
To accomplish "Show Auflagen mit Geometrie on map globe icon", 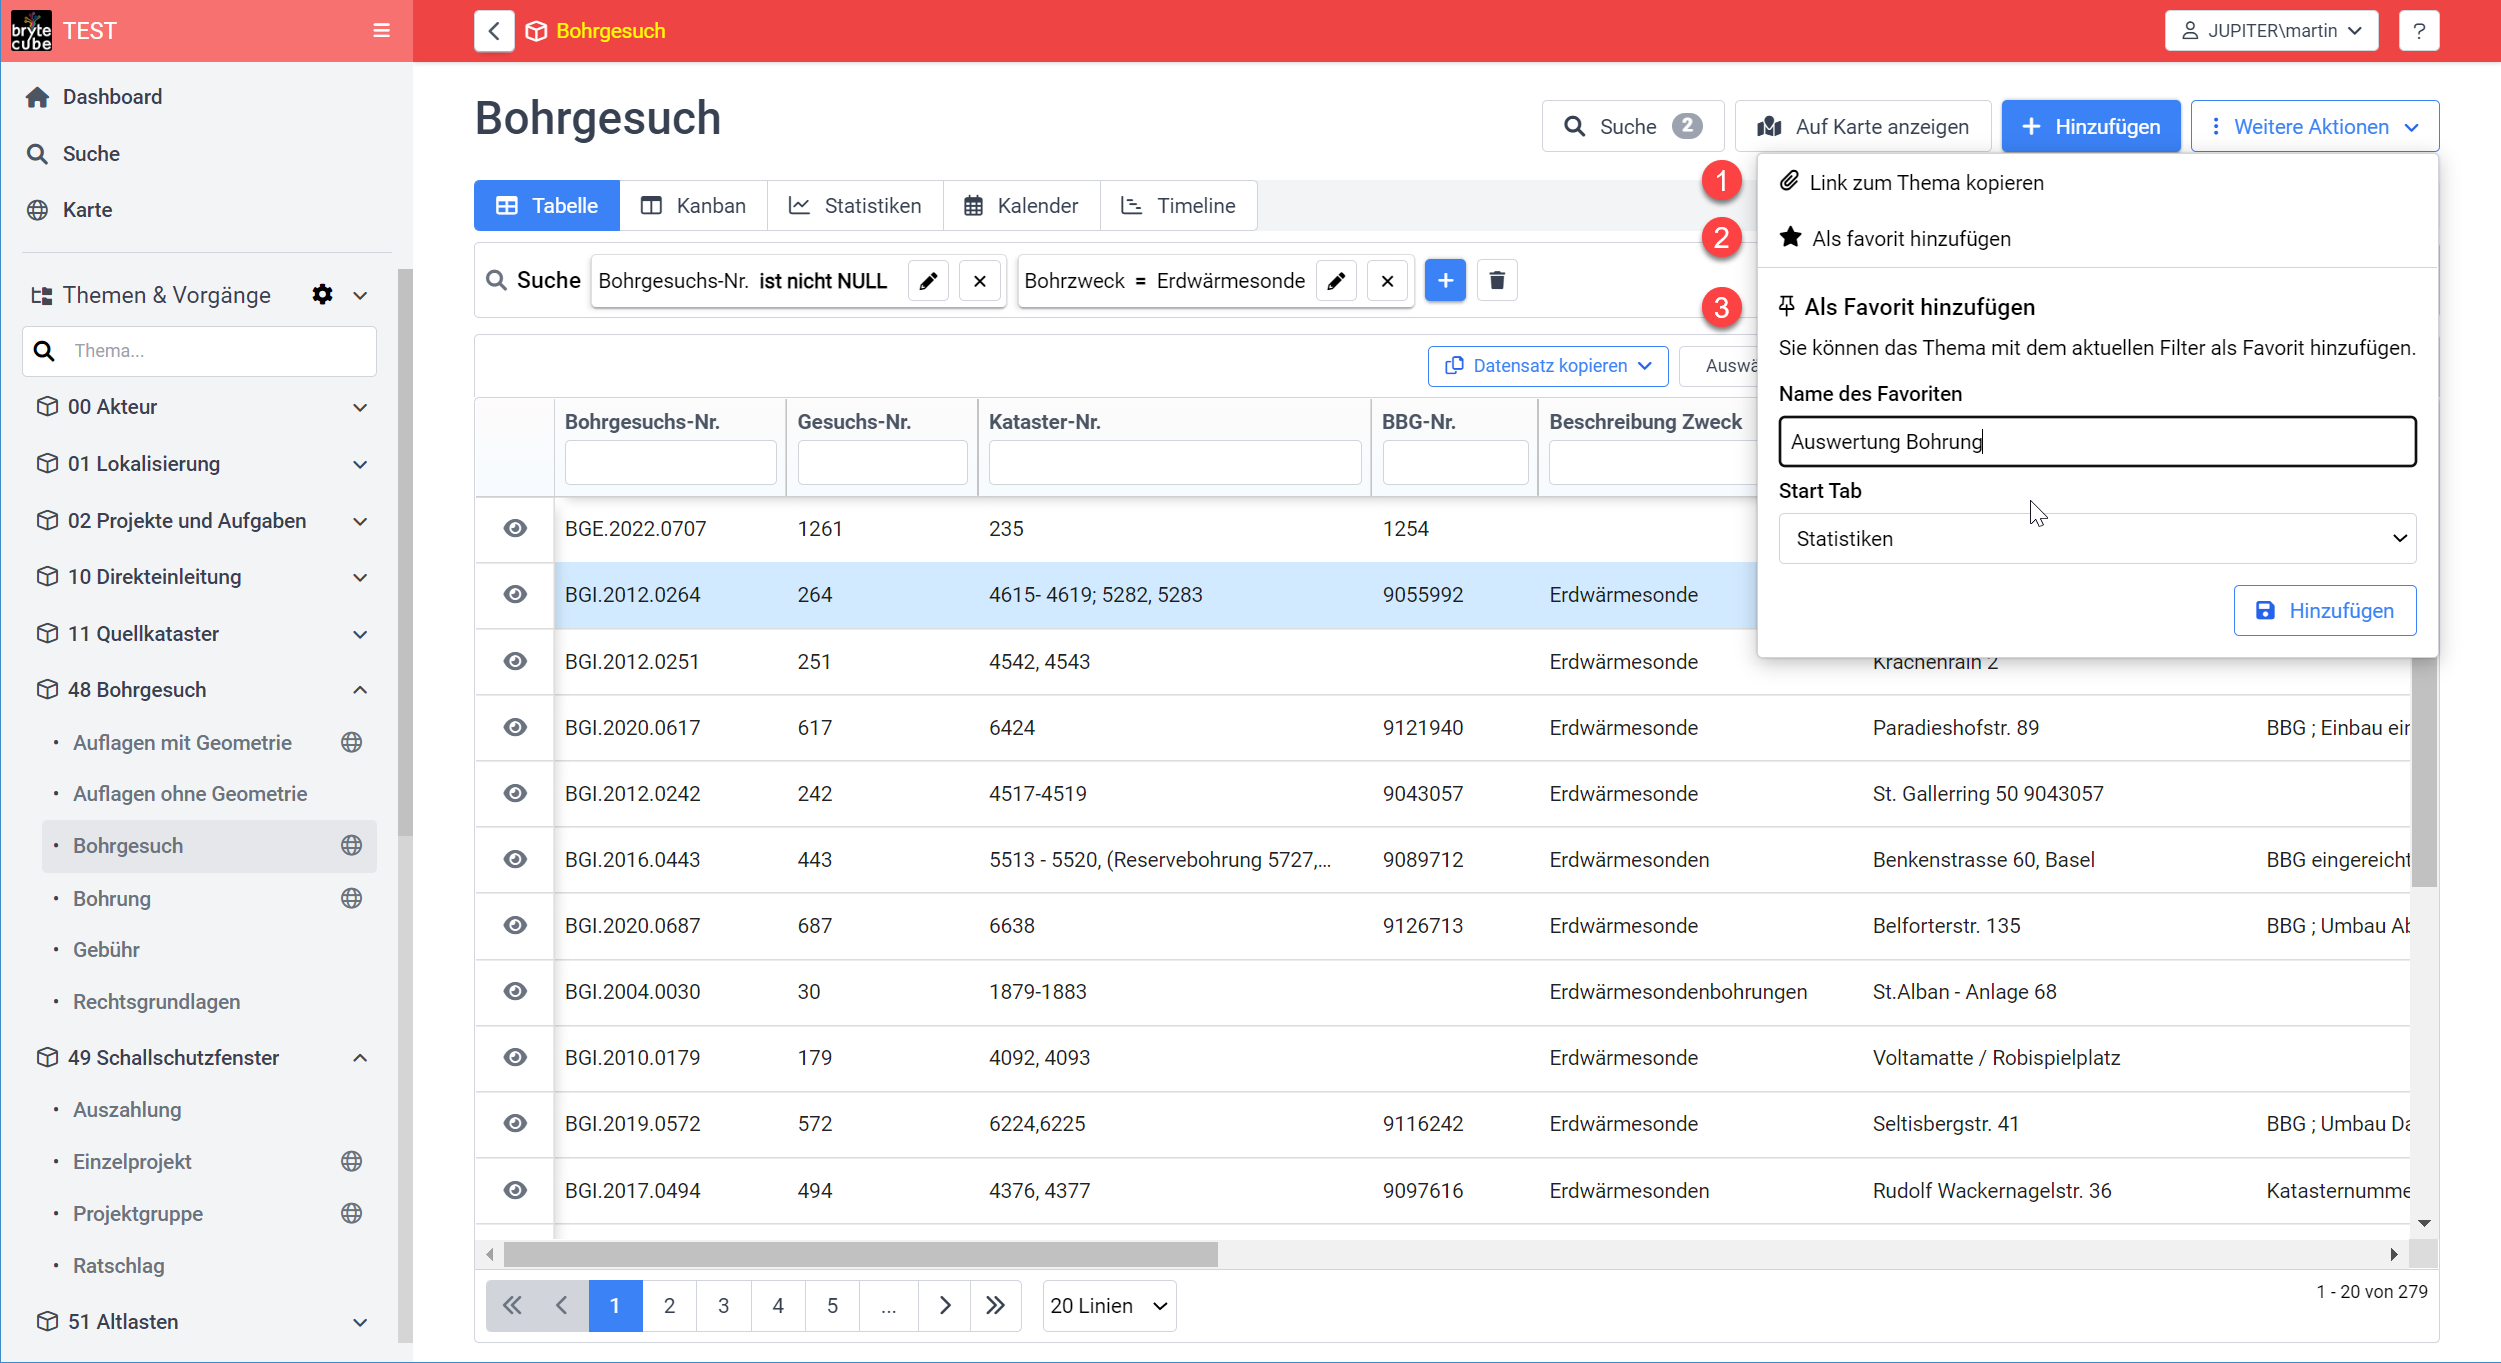I will click(351, 742).
